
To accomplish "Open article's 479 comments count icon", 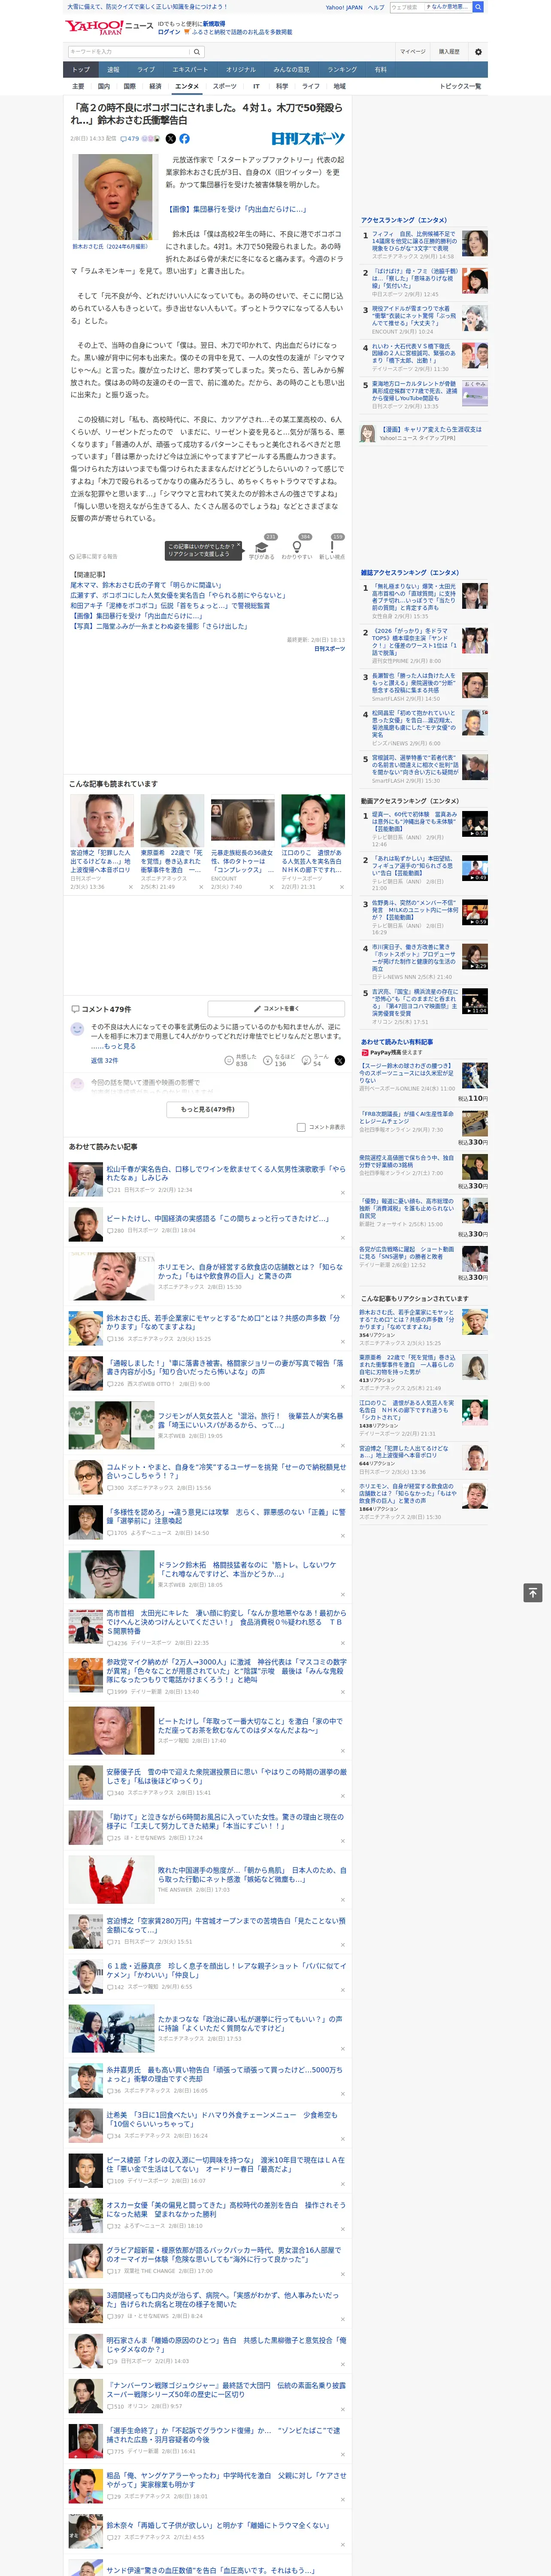I will click(130, 139).
